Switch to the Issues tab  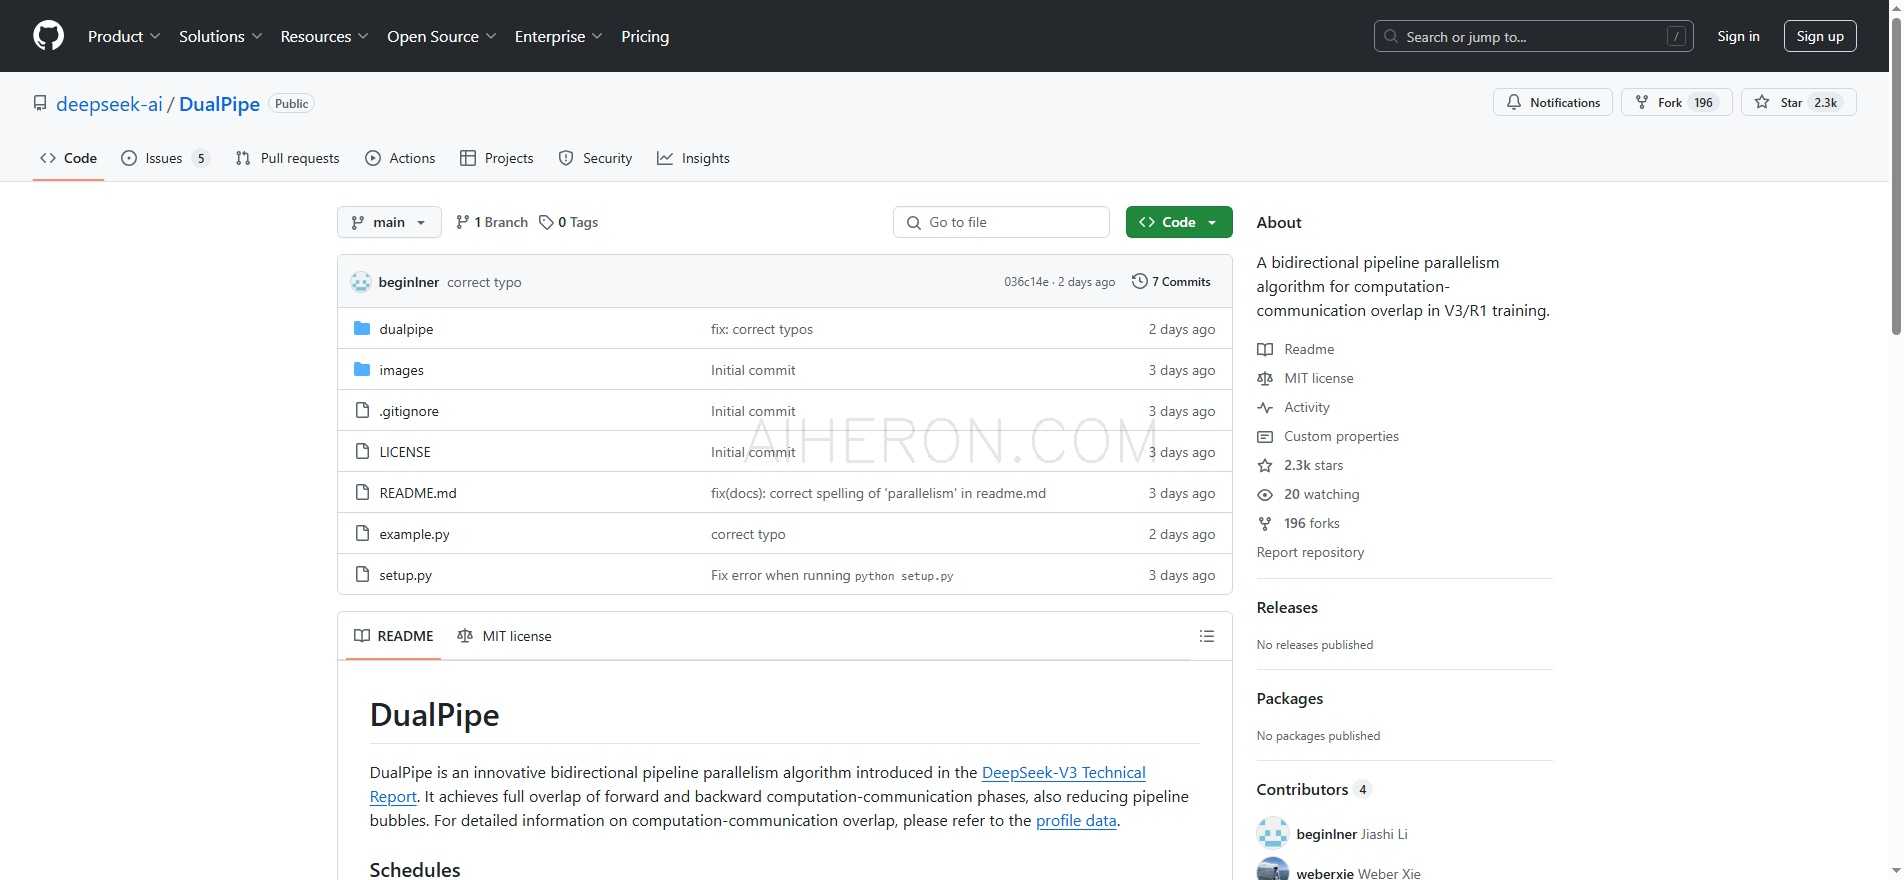165,158
